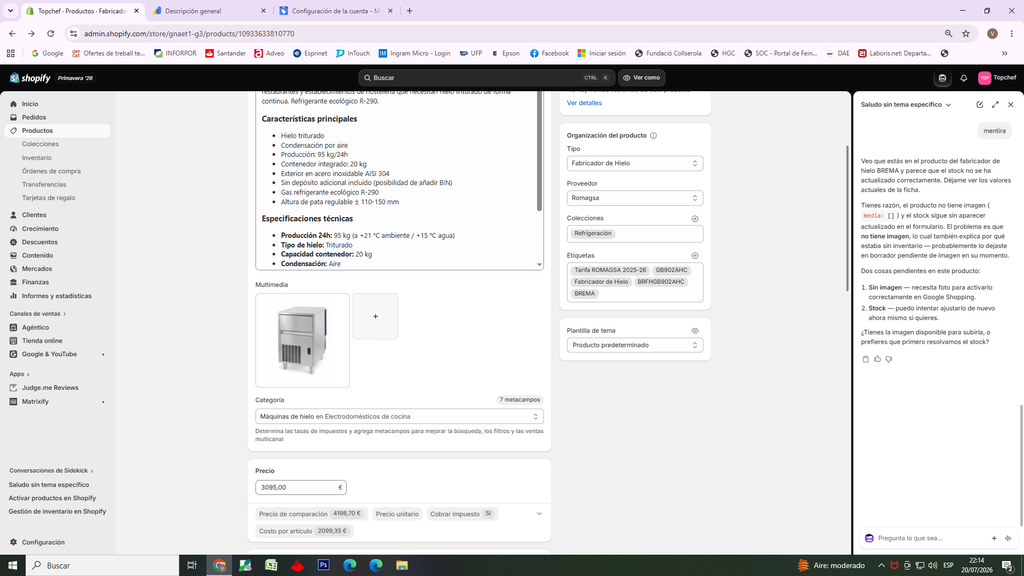Image resolution: width=1024 pixels, height=576 pixels.
Task: Add attachment with Sidekick plus icon
Action: pyautogui.click(x=994, y=538)
